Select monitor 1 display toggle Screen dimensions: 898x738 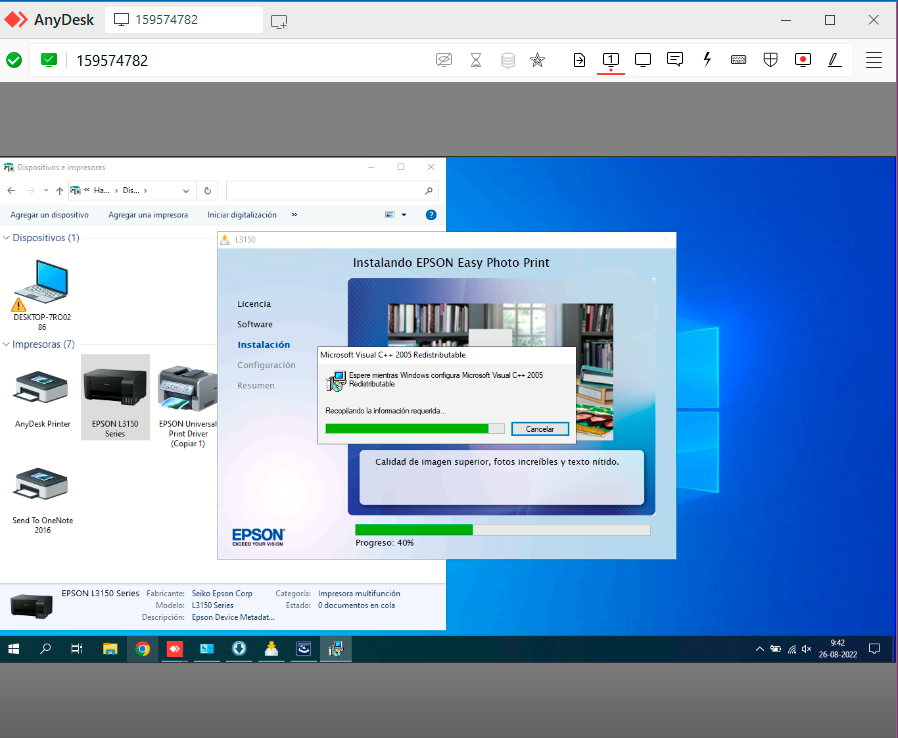(611, 60)
